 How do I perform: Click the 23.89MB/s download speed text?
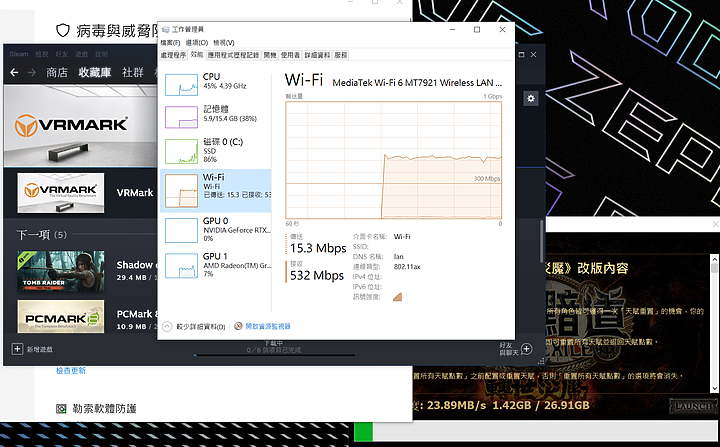pos(456,405)
